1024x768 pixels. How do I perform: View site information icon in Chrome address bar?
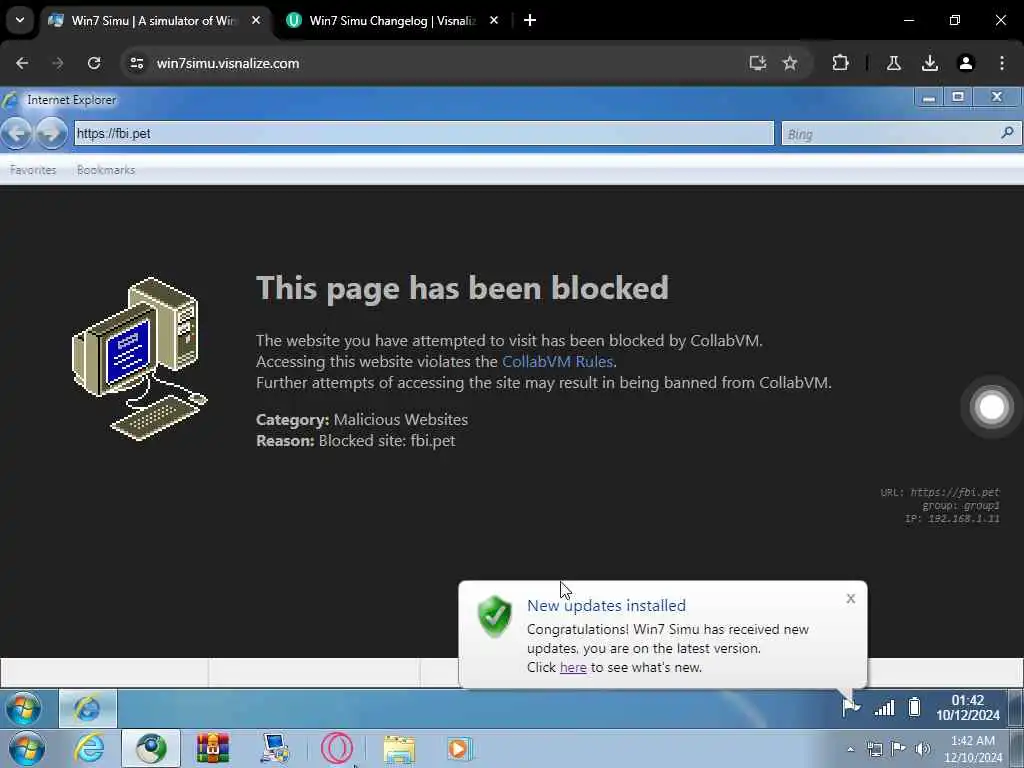(x=136, y=63)
